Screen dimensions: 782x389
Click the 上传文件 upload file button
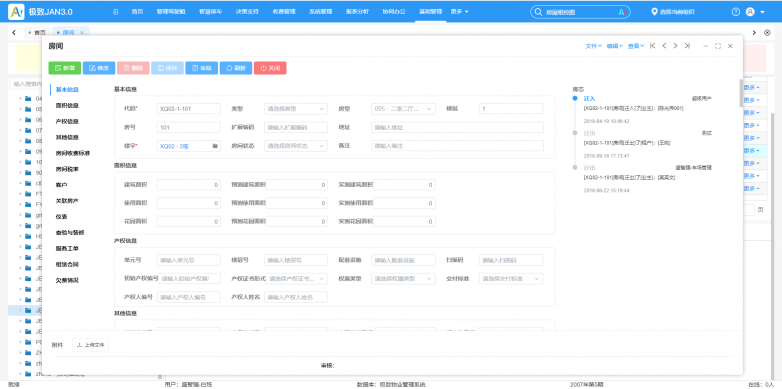[90, 345]
